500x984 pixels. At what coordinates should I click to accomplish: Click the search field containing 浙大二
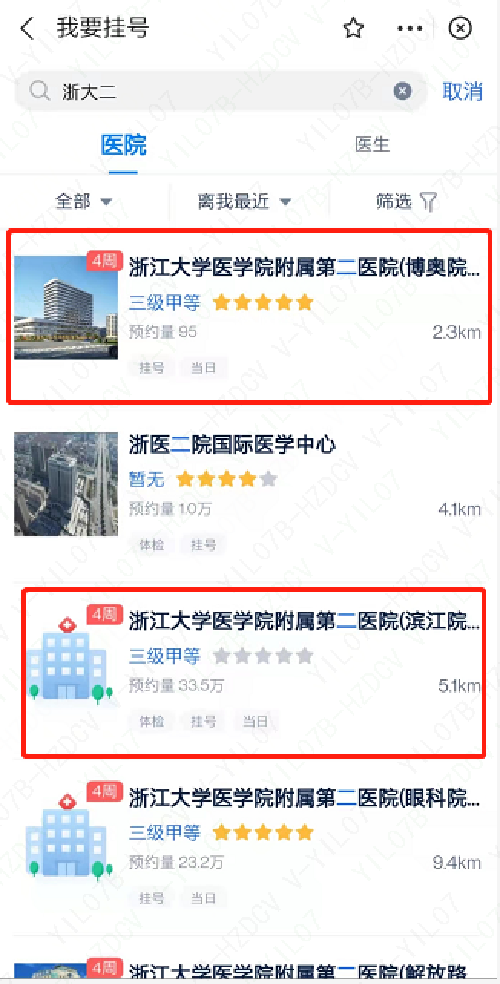pos(221,92)
